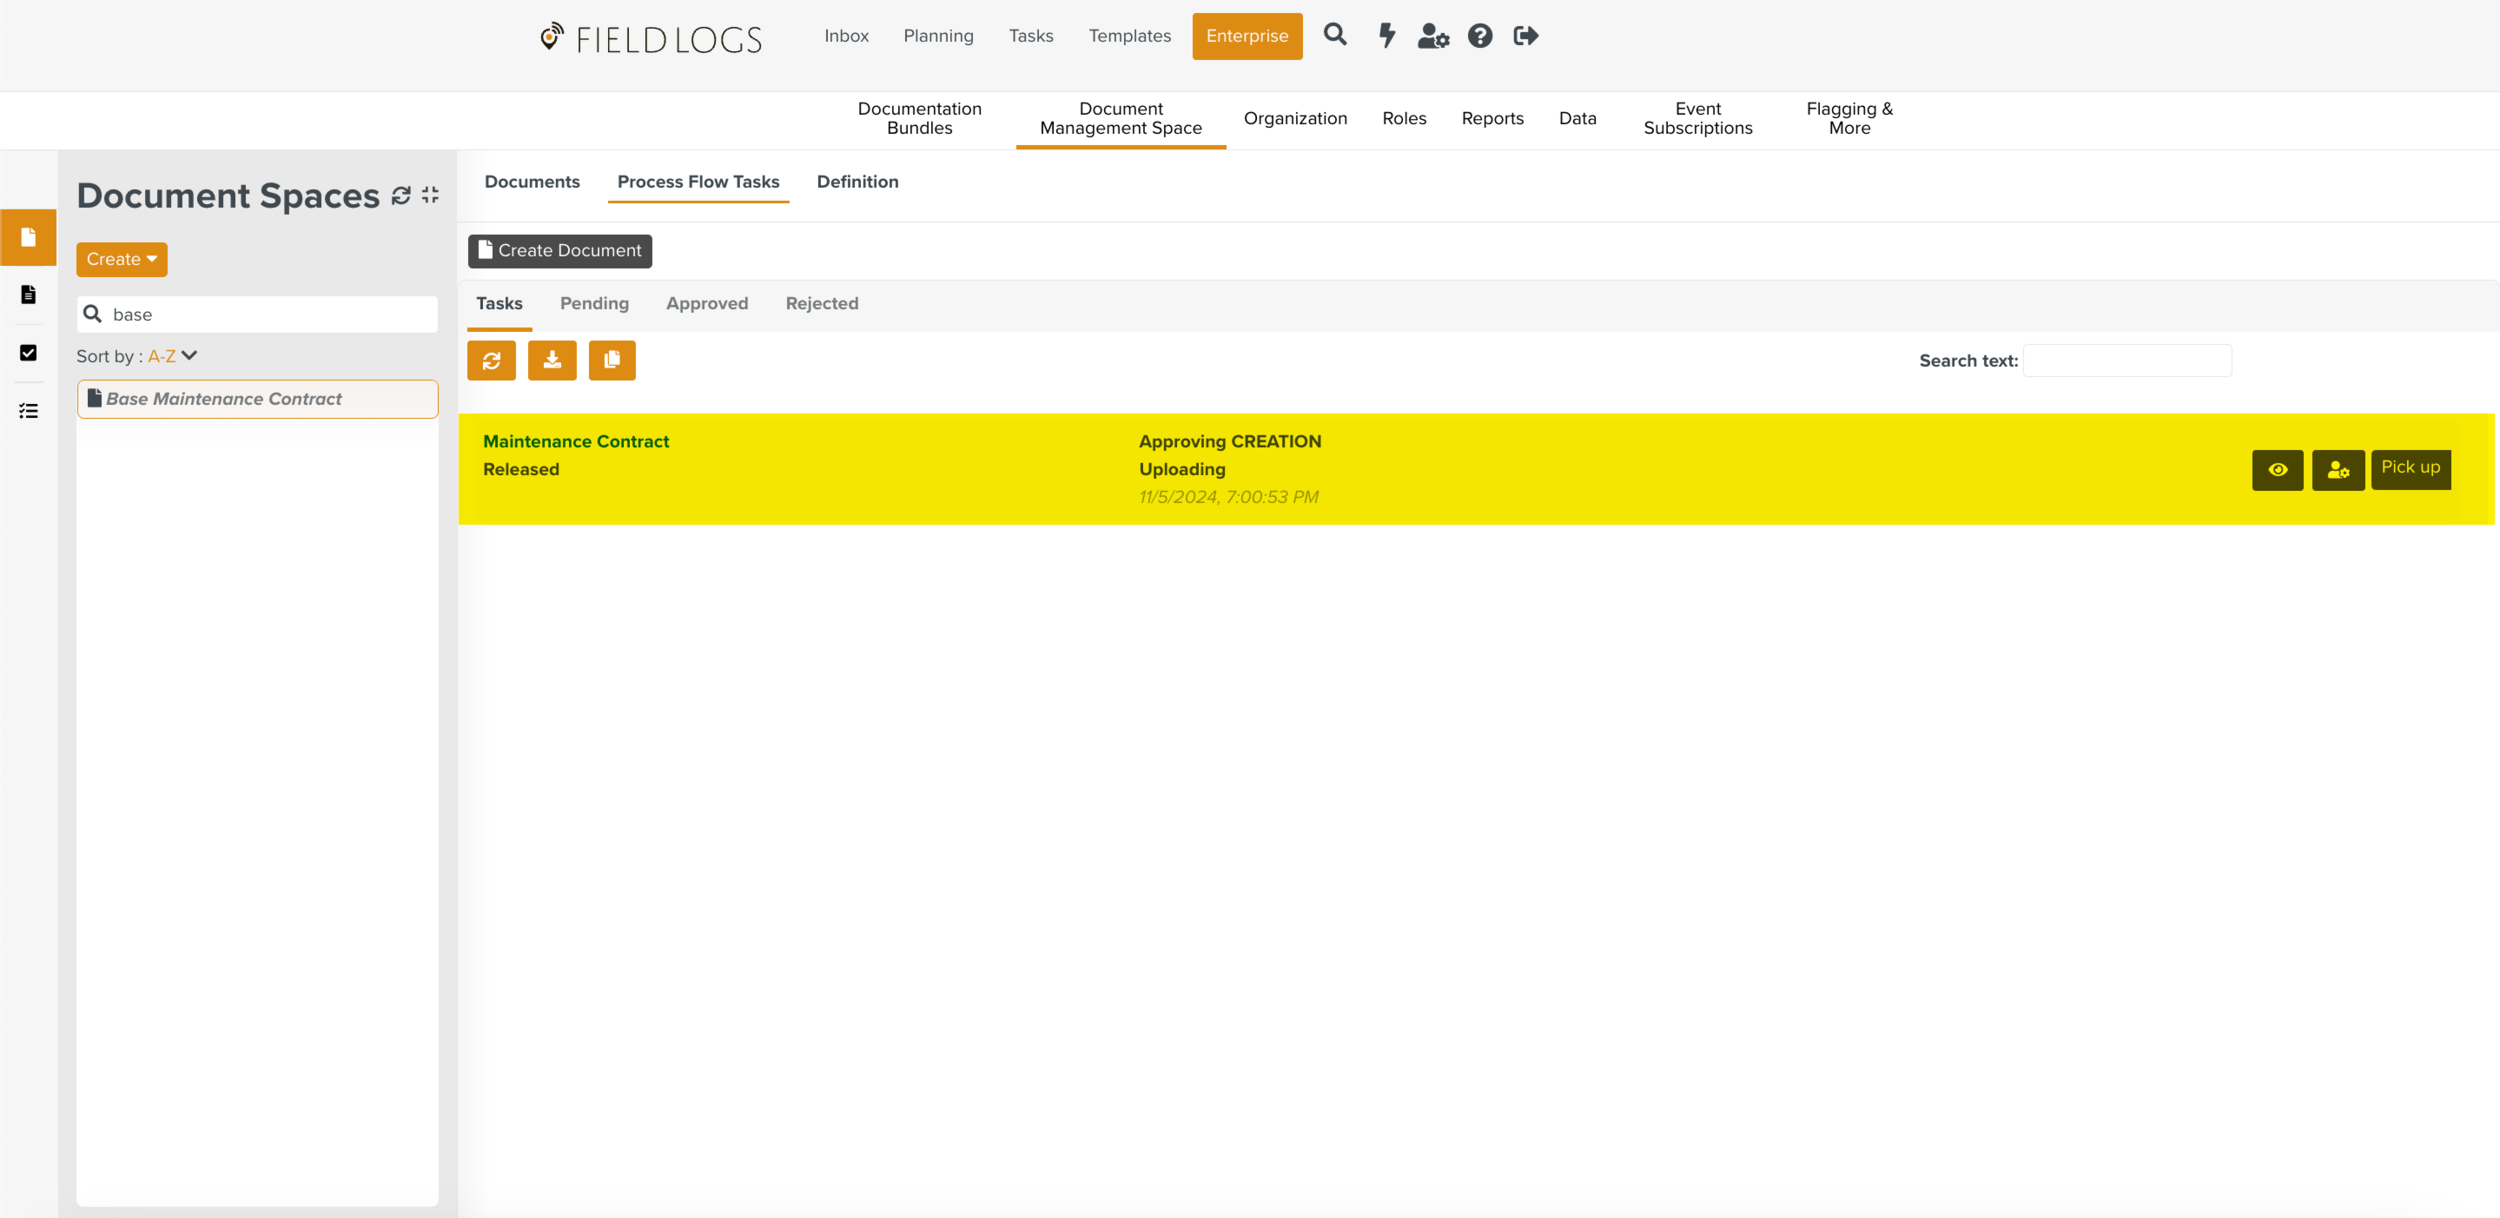Switch to the Pending tab
This screenshot has width=2500, height=1218.
click(x=594, y=304)
